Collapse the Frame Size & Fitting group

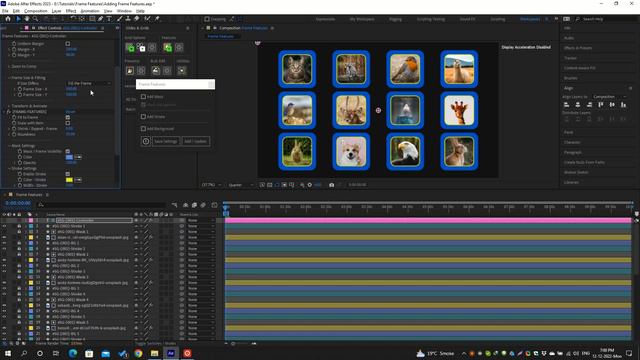[x=9, y=78]
